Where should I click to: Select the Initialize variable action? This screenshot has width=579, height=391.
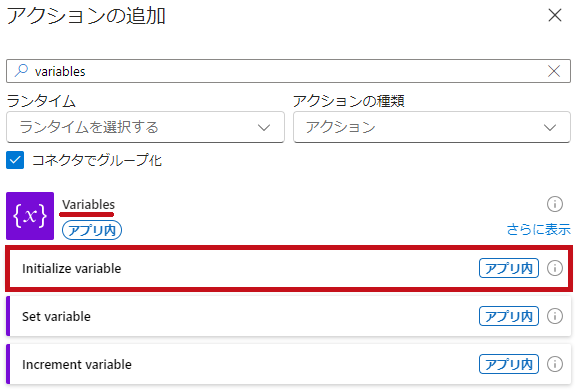289,268
